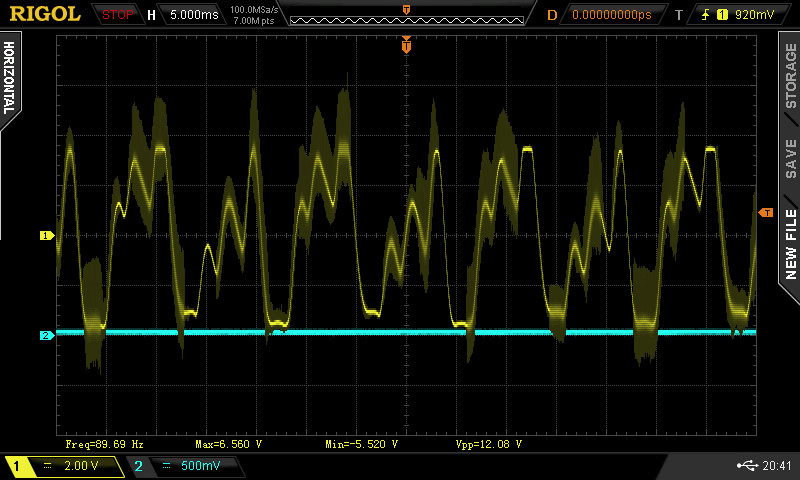Toggle channel 1 at 2.00 V

63,466
